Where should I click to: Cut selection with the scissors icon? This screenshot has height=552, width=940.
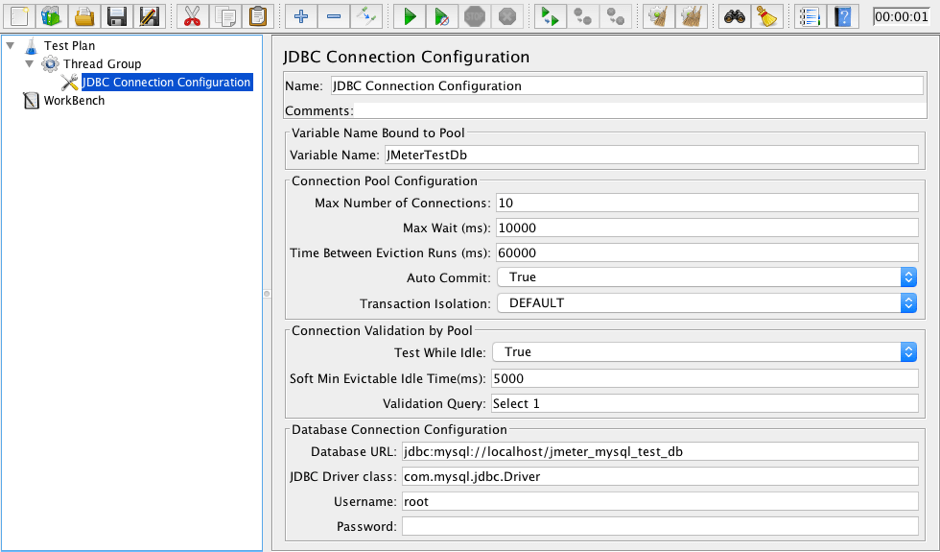coord(192,16)
